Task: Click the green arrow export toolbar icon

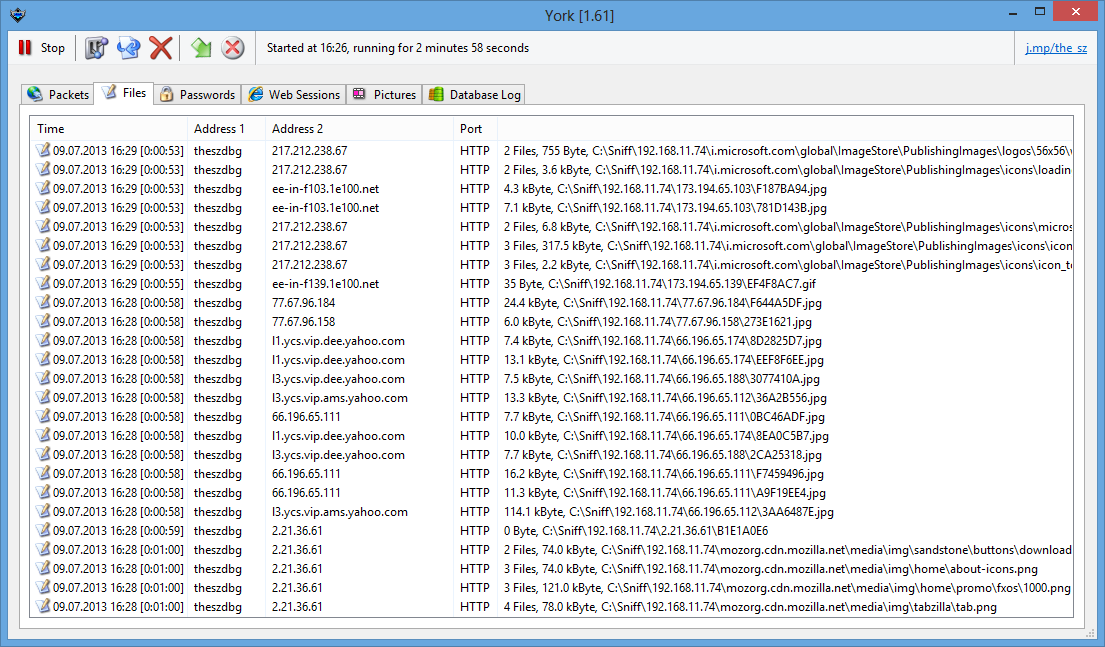Action: point(201,48)
